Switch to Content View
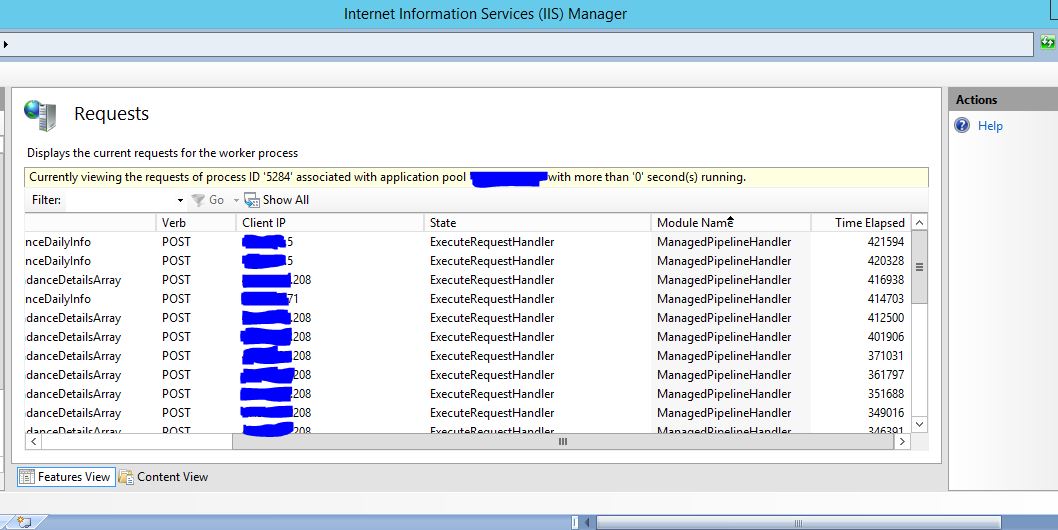 coord(172,477)
